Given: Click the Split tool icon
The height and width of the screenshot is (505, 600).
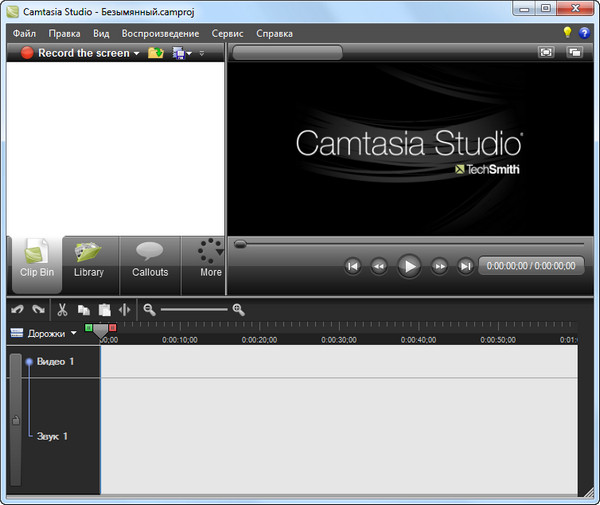Looking at the screenshot, I should click(x=124, y=310).
